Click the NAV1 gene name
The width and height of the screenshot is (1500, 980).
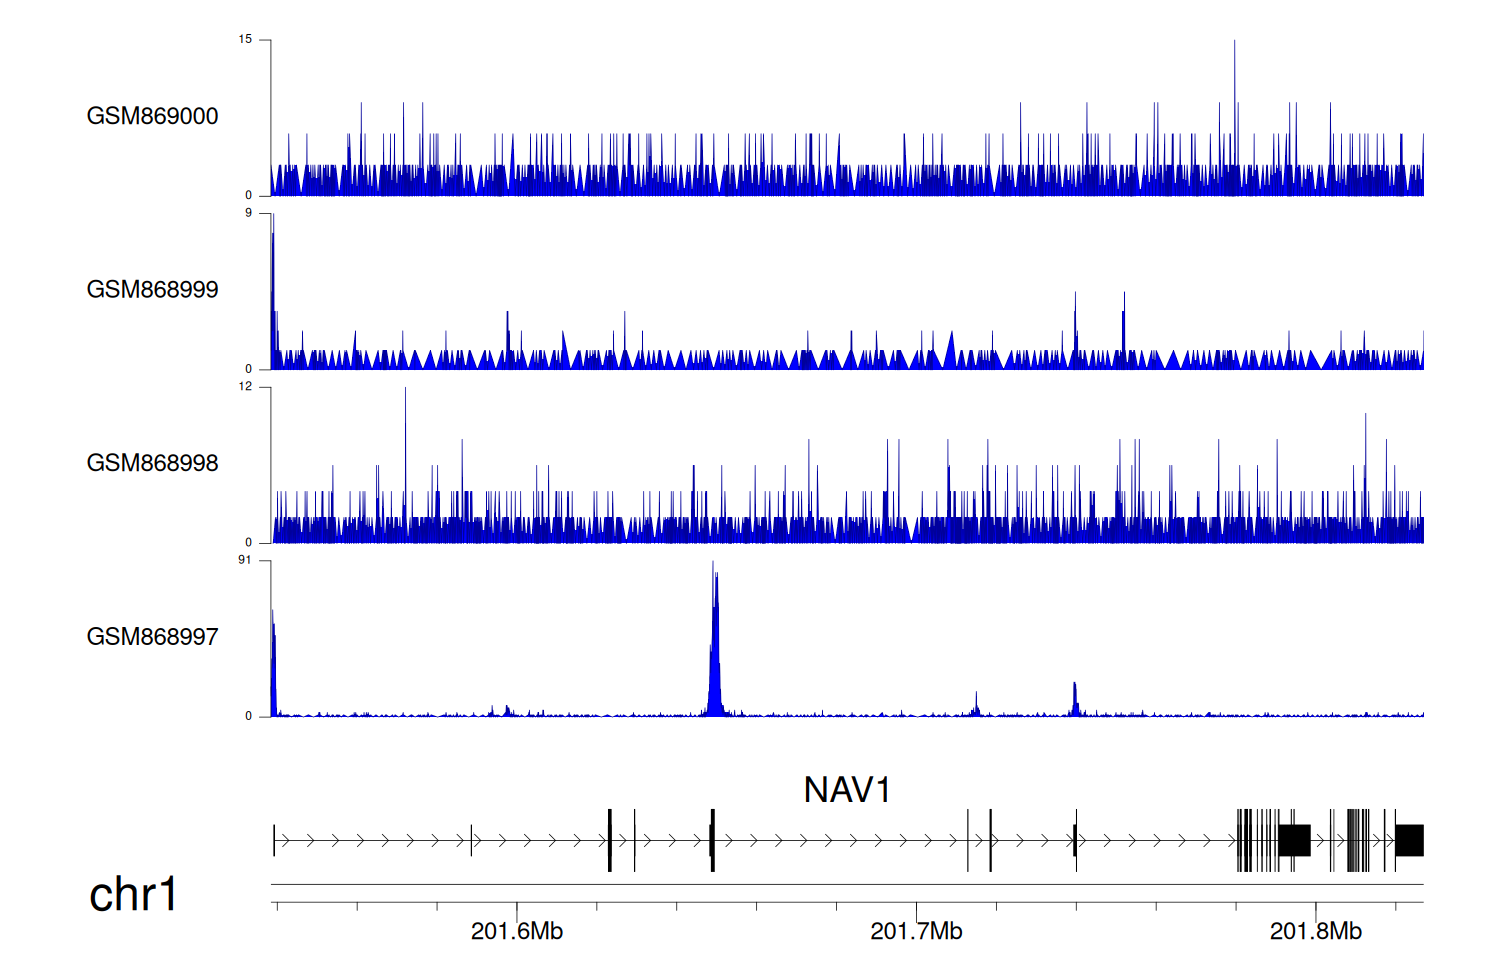pyautogui.click(x=847, y=790)
